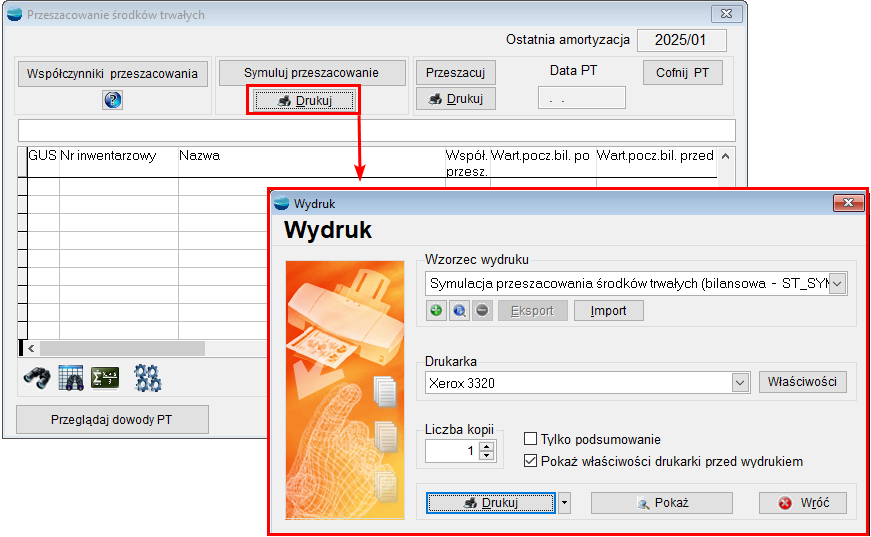Click Współ. przesz. column header

coord(467,163)
